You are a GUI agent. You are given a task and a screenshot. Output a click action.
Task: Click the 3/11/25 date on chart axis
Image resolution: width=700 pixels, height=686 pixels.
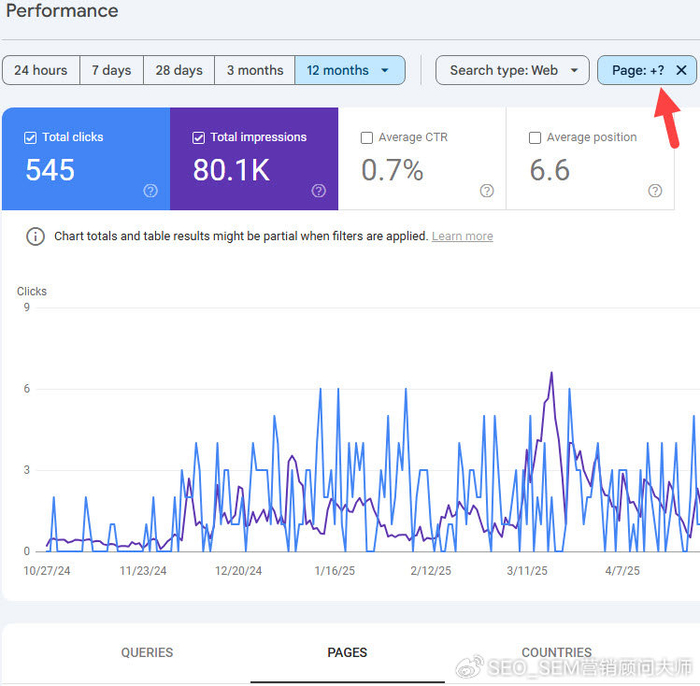point(527,571)
